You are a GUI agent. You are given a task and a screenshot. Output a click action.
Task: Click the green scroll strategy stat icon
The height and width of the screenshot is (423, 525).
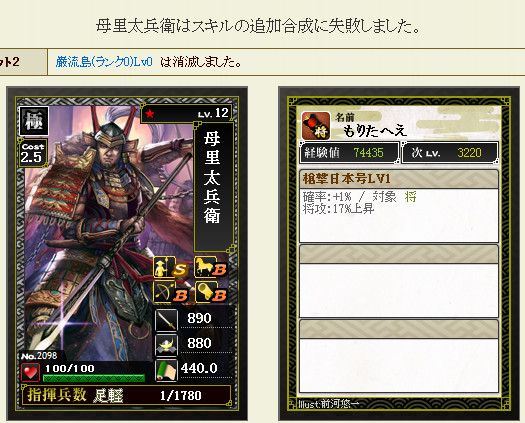(x=166, y=370)
